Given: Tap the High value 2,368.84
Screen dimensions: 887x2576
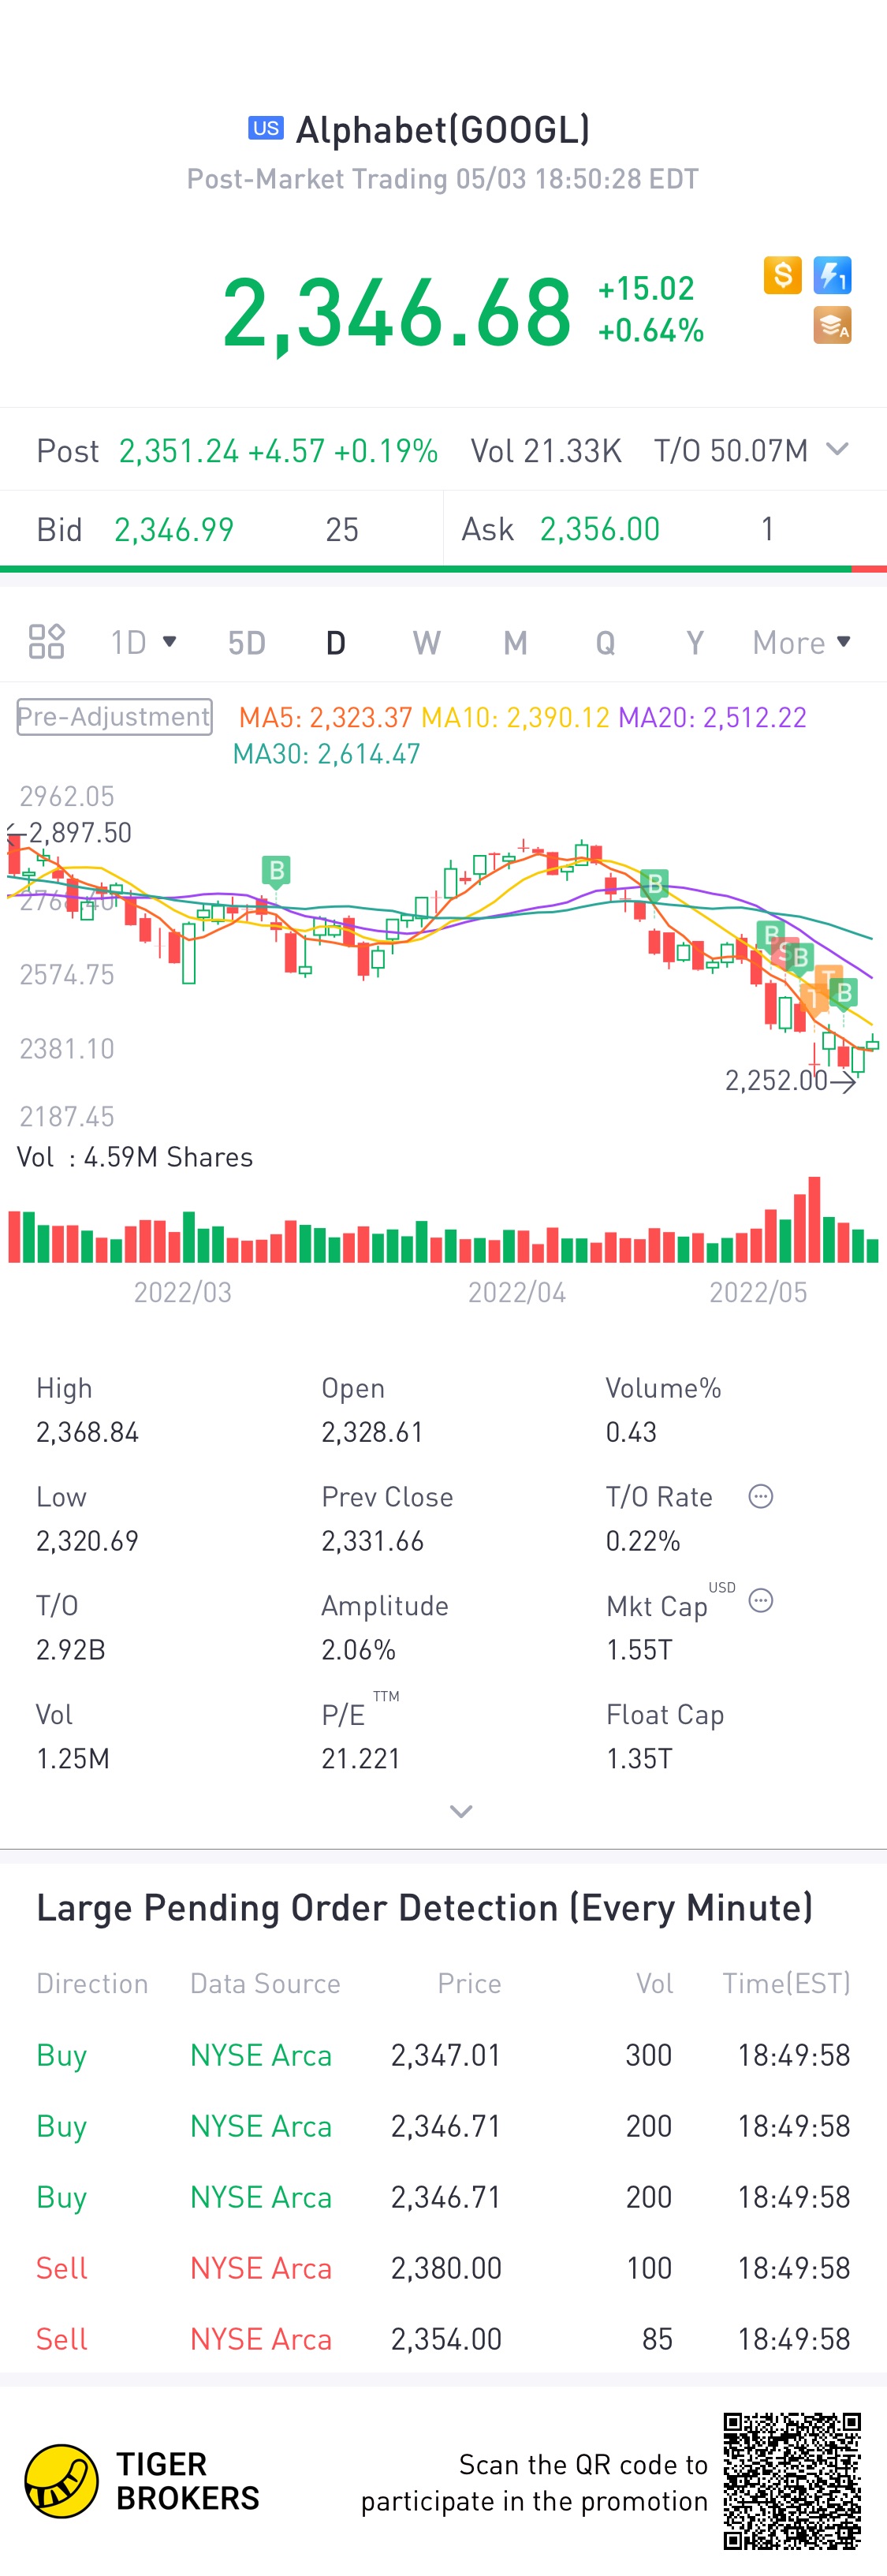Looking at the screenshot, I should 87,1432.
